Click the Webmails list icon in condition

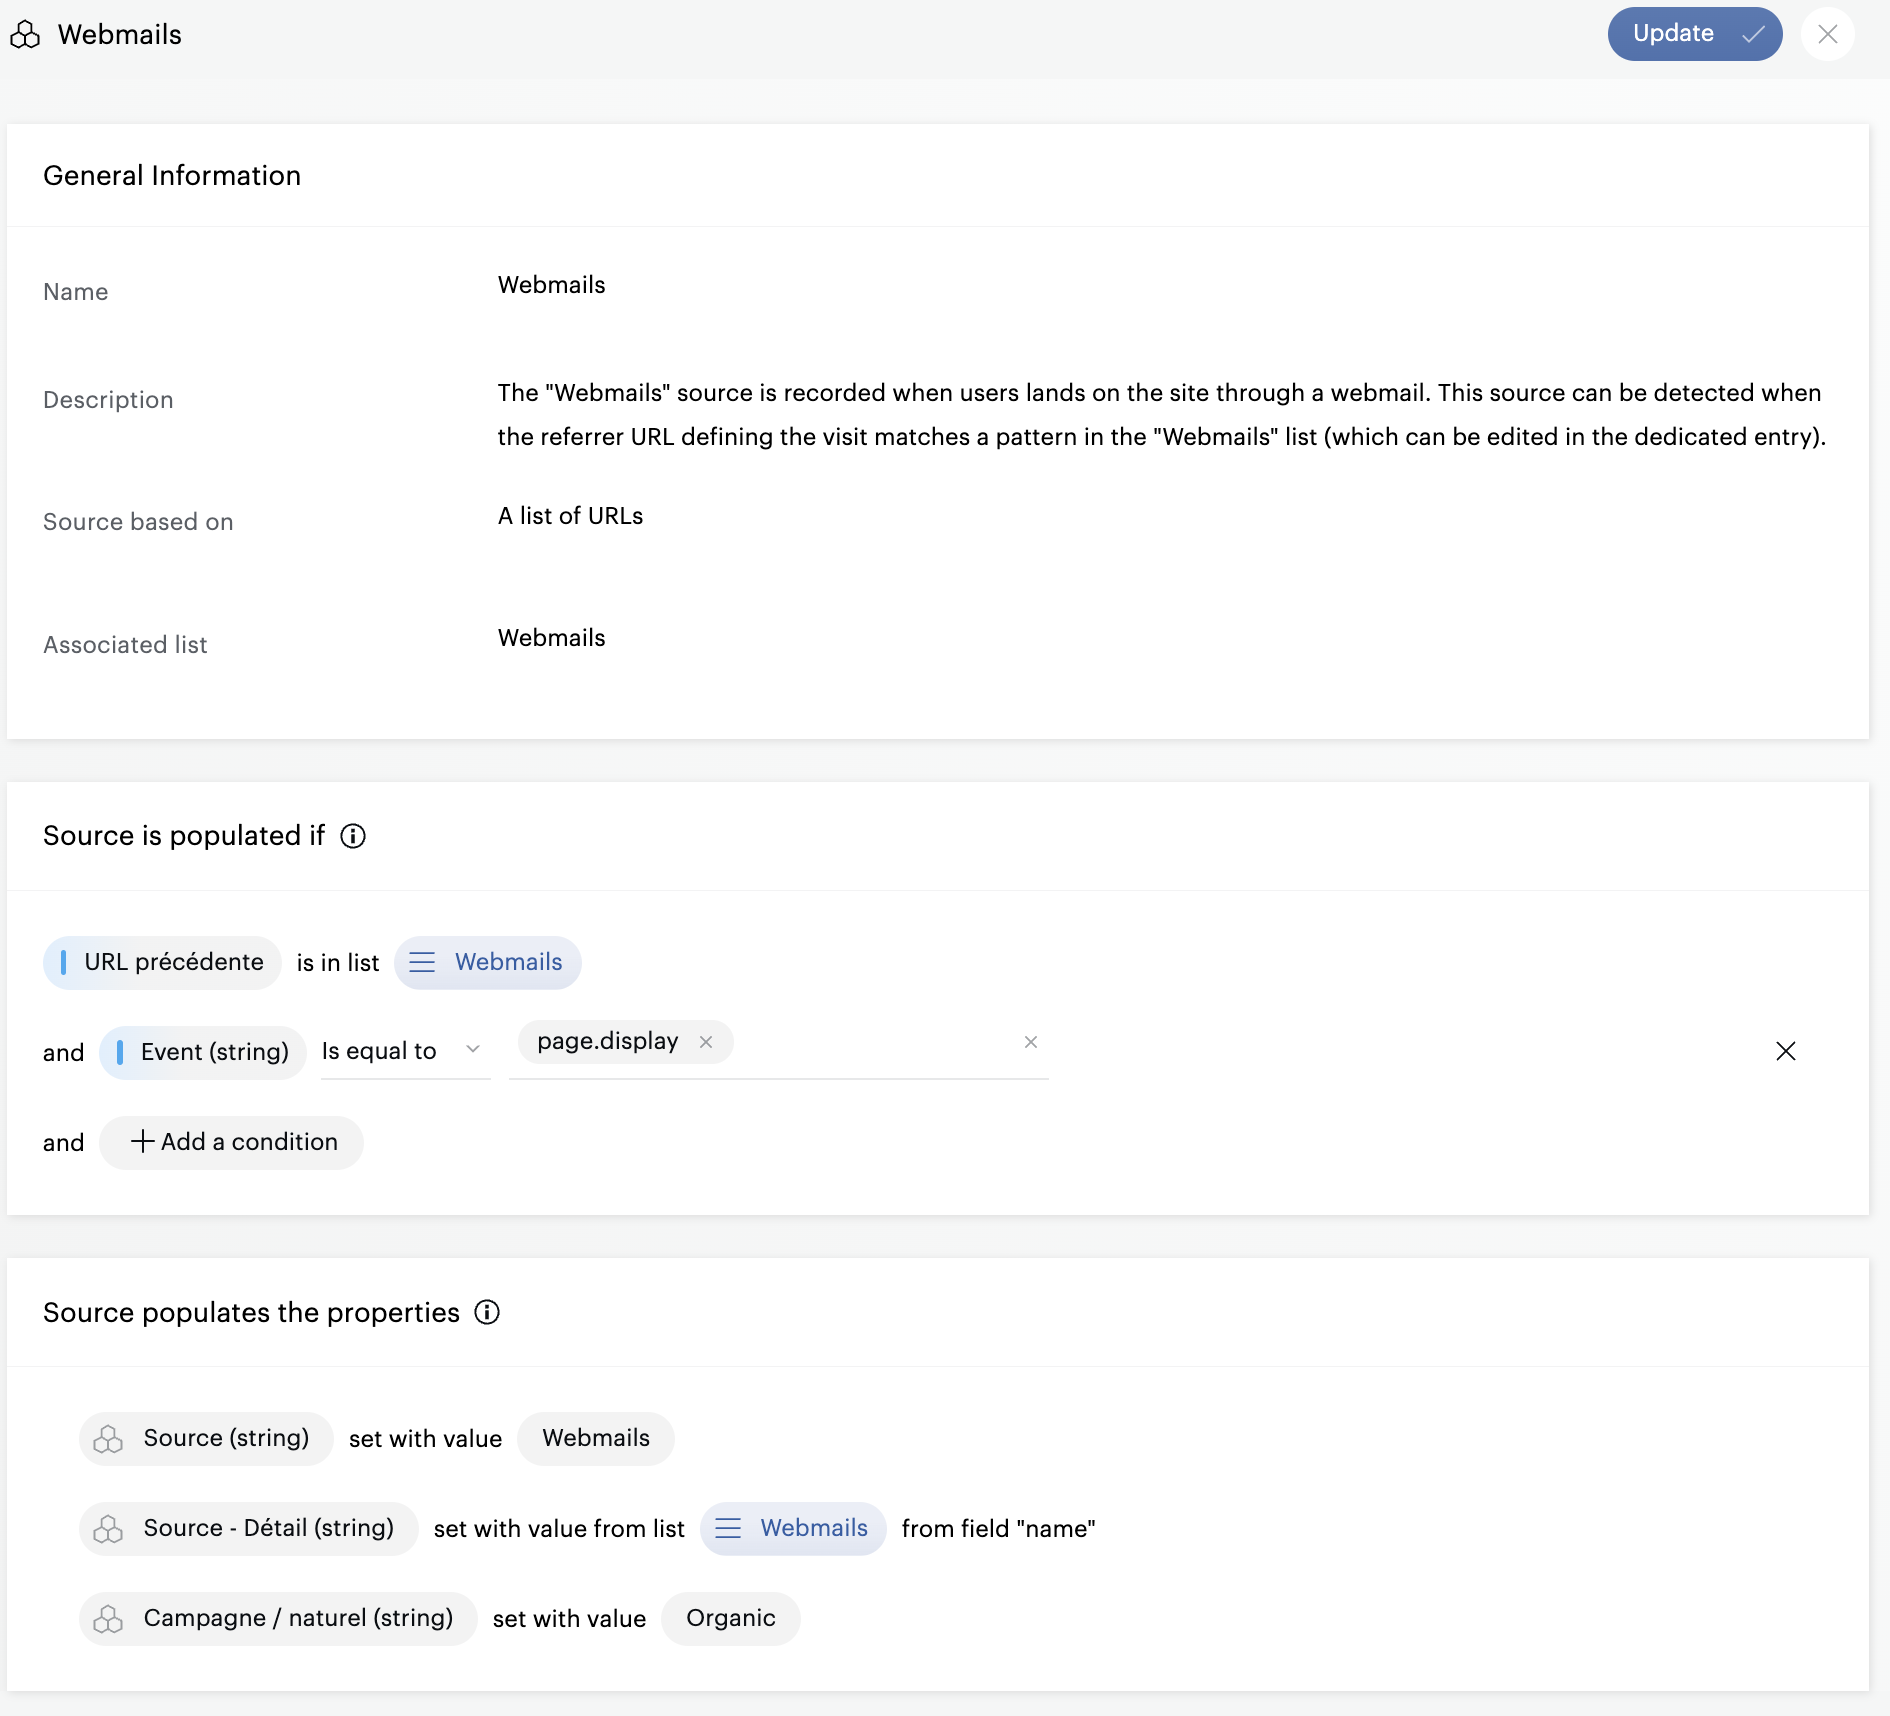pos(423,962)
